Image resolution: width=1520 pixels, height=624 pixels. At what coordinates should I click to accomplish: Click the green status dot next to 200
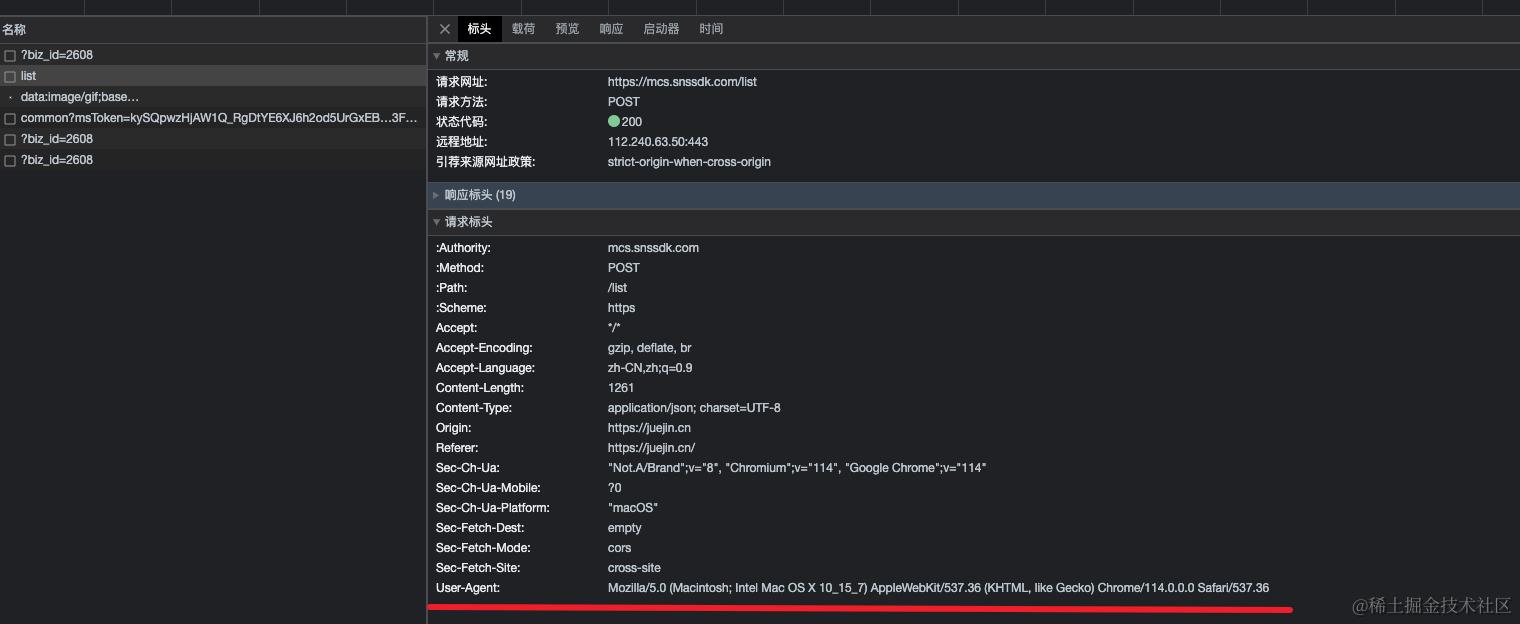coord(614,121)
